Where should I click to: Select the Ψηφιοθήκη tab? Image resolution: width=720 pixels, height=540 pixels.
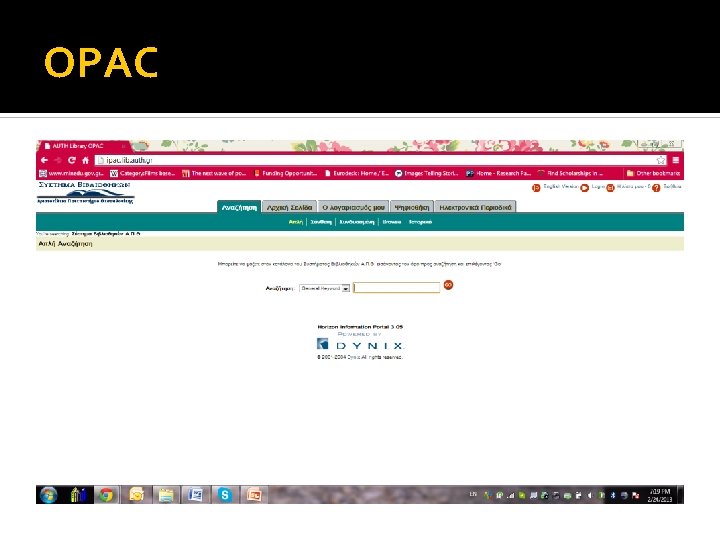412,208
